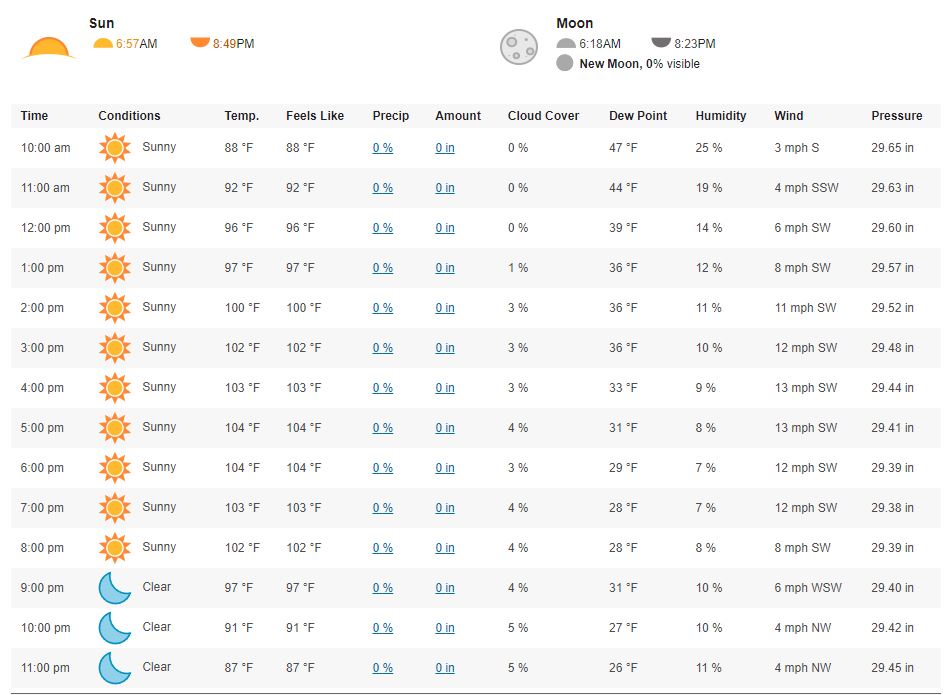Click the moonset icon beside 8:23PM

[661, 42]
